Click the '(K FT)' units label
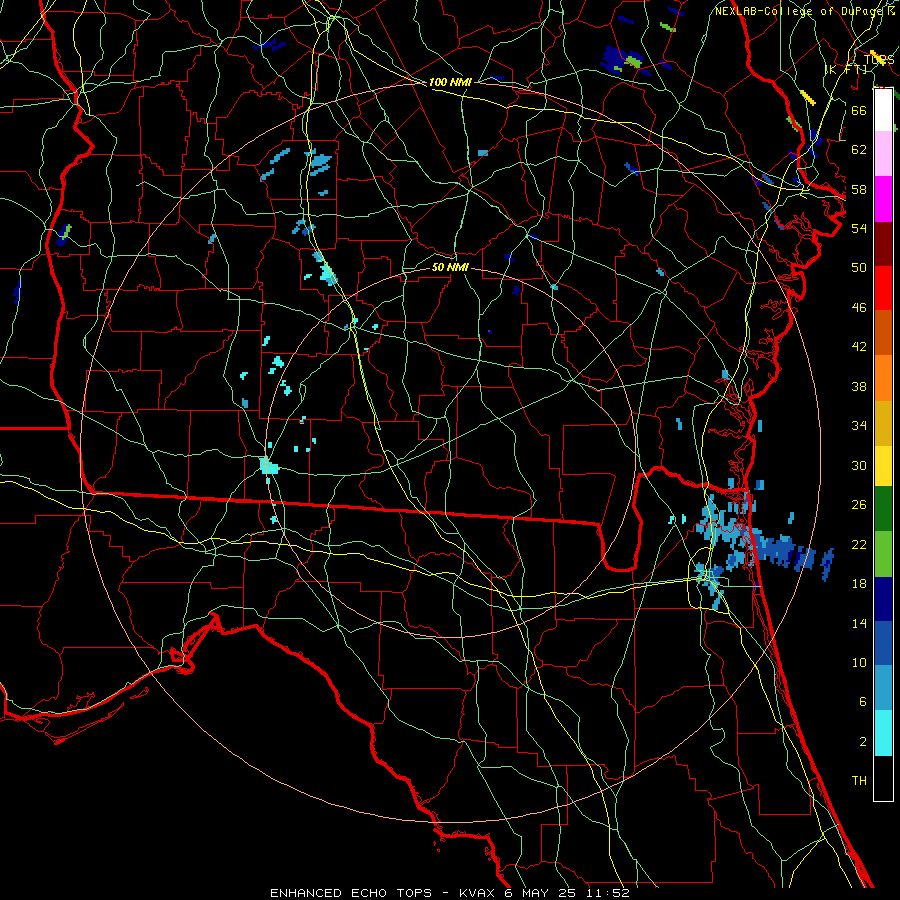Image resolution: width=900 pixels, height=900 pixels. pyautogui.click(x=846, y=69)
